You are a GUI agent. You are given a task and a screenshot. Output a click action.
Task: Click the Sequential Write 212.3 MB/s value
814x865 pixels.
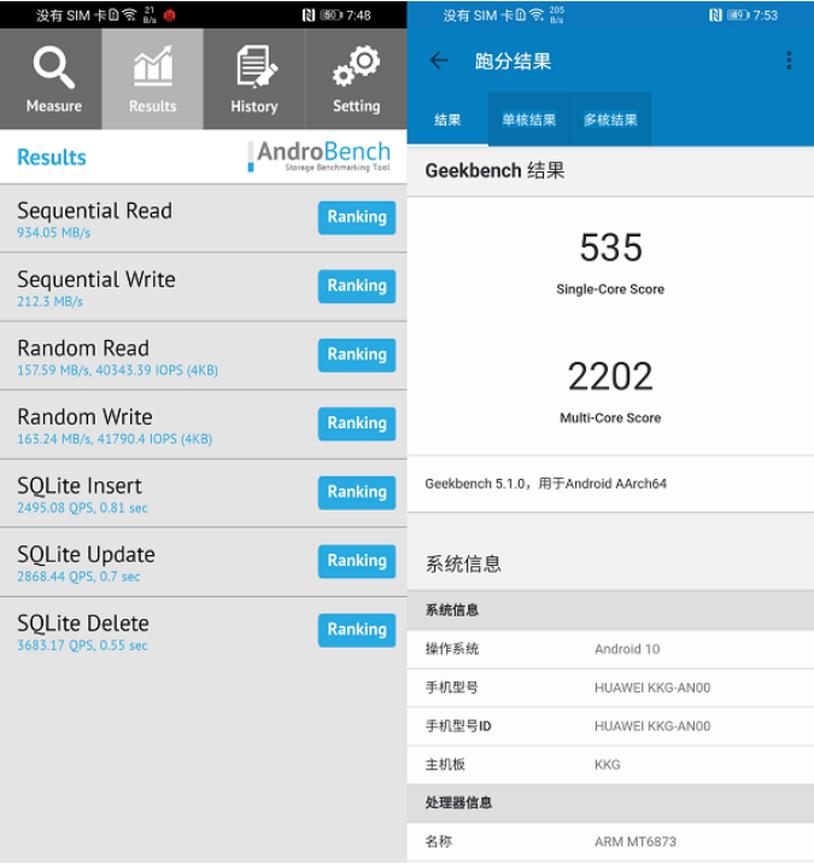point(50,302)
